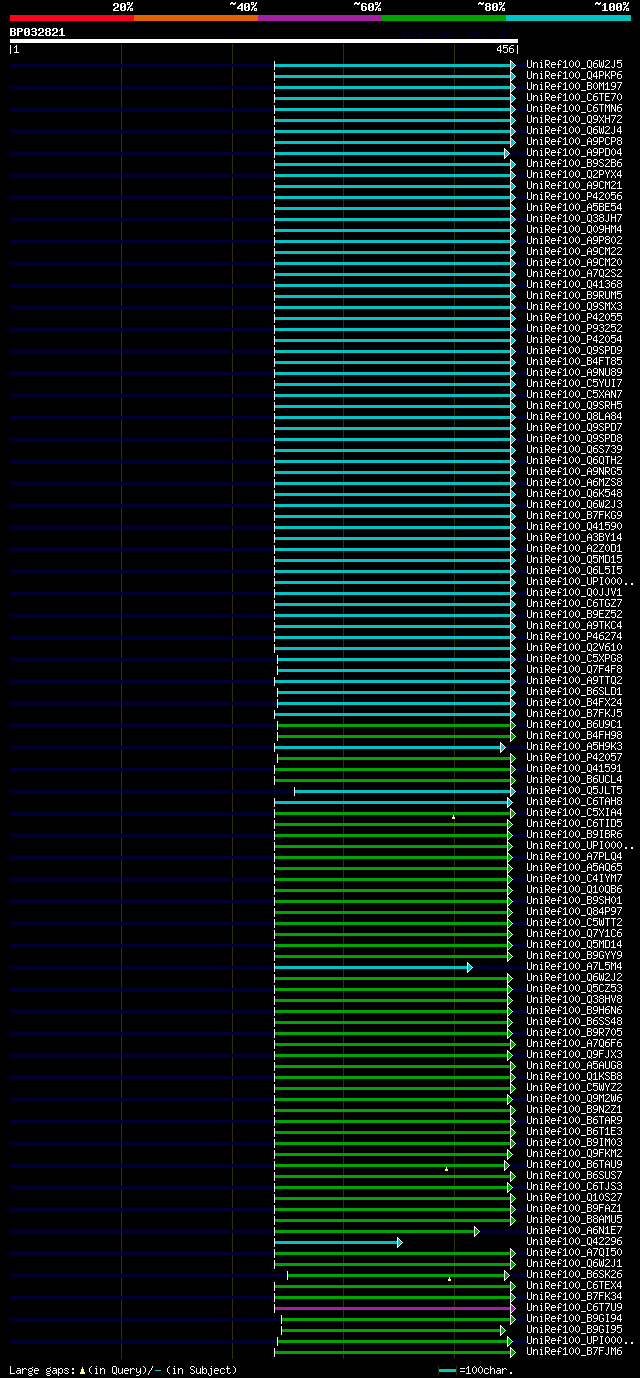Select label UniRef100_B9GI95
Viewport: 640px width, 1378px height.
(574, 1329)
